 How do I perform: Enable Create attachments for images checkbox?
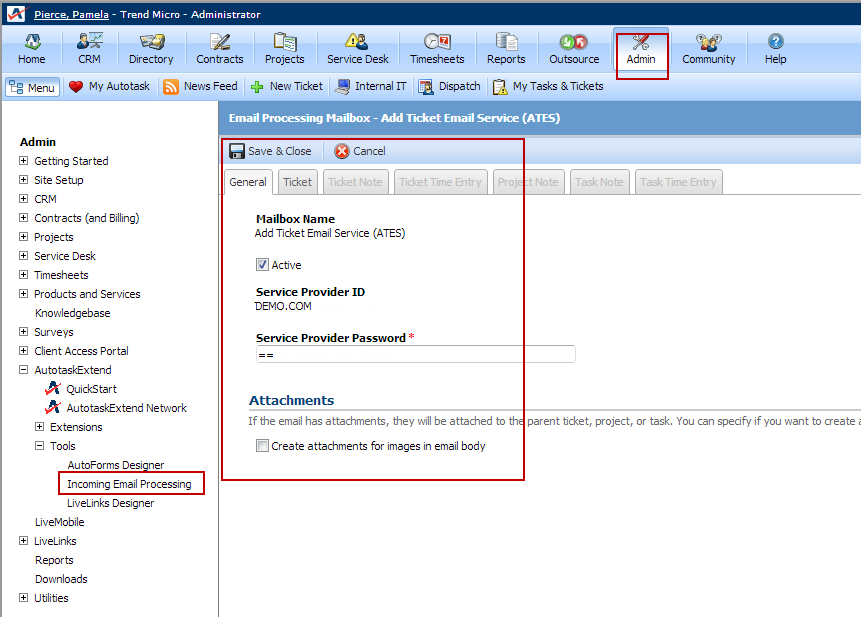click(262, 446)
